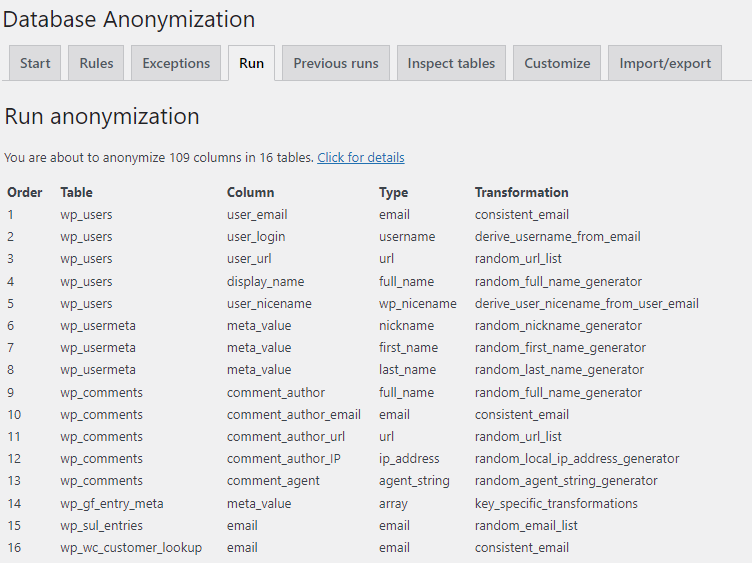Image resolution: width=752 pixels, height=563 pixels.
Task: Select wp_gf_entry_meta table row
Action: tap(111, 504)
